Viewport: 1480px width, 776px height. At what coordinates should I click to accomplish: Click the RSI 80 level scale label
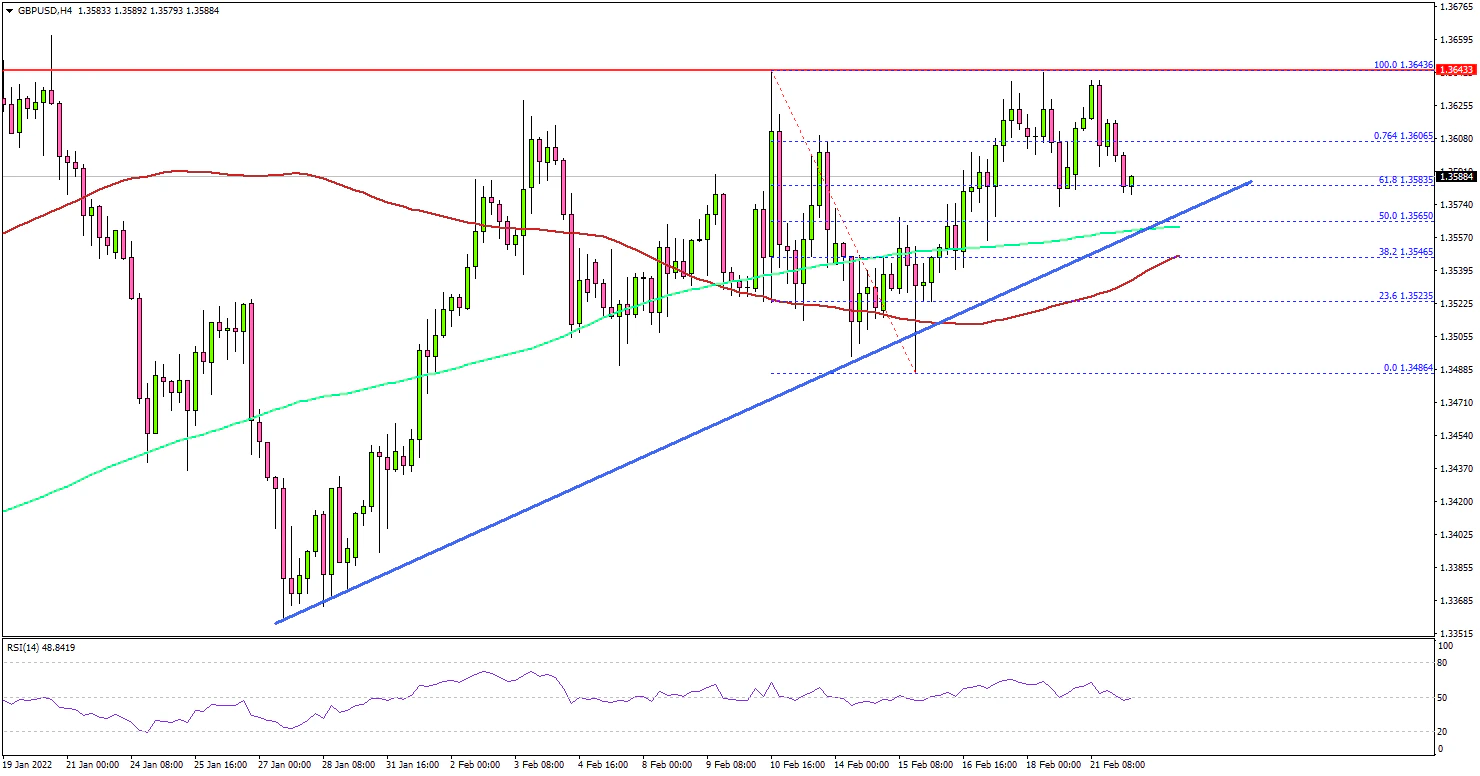[1443, 662]
